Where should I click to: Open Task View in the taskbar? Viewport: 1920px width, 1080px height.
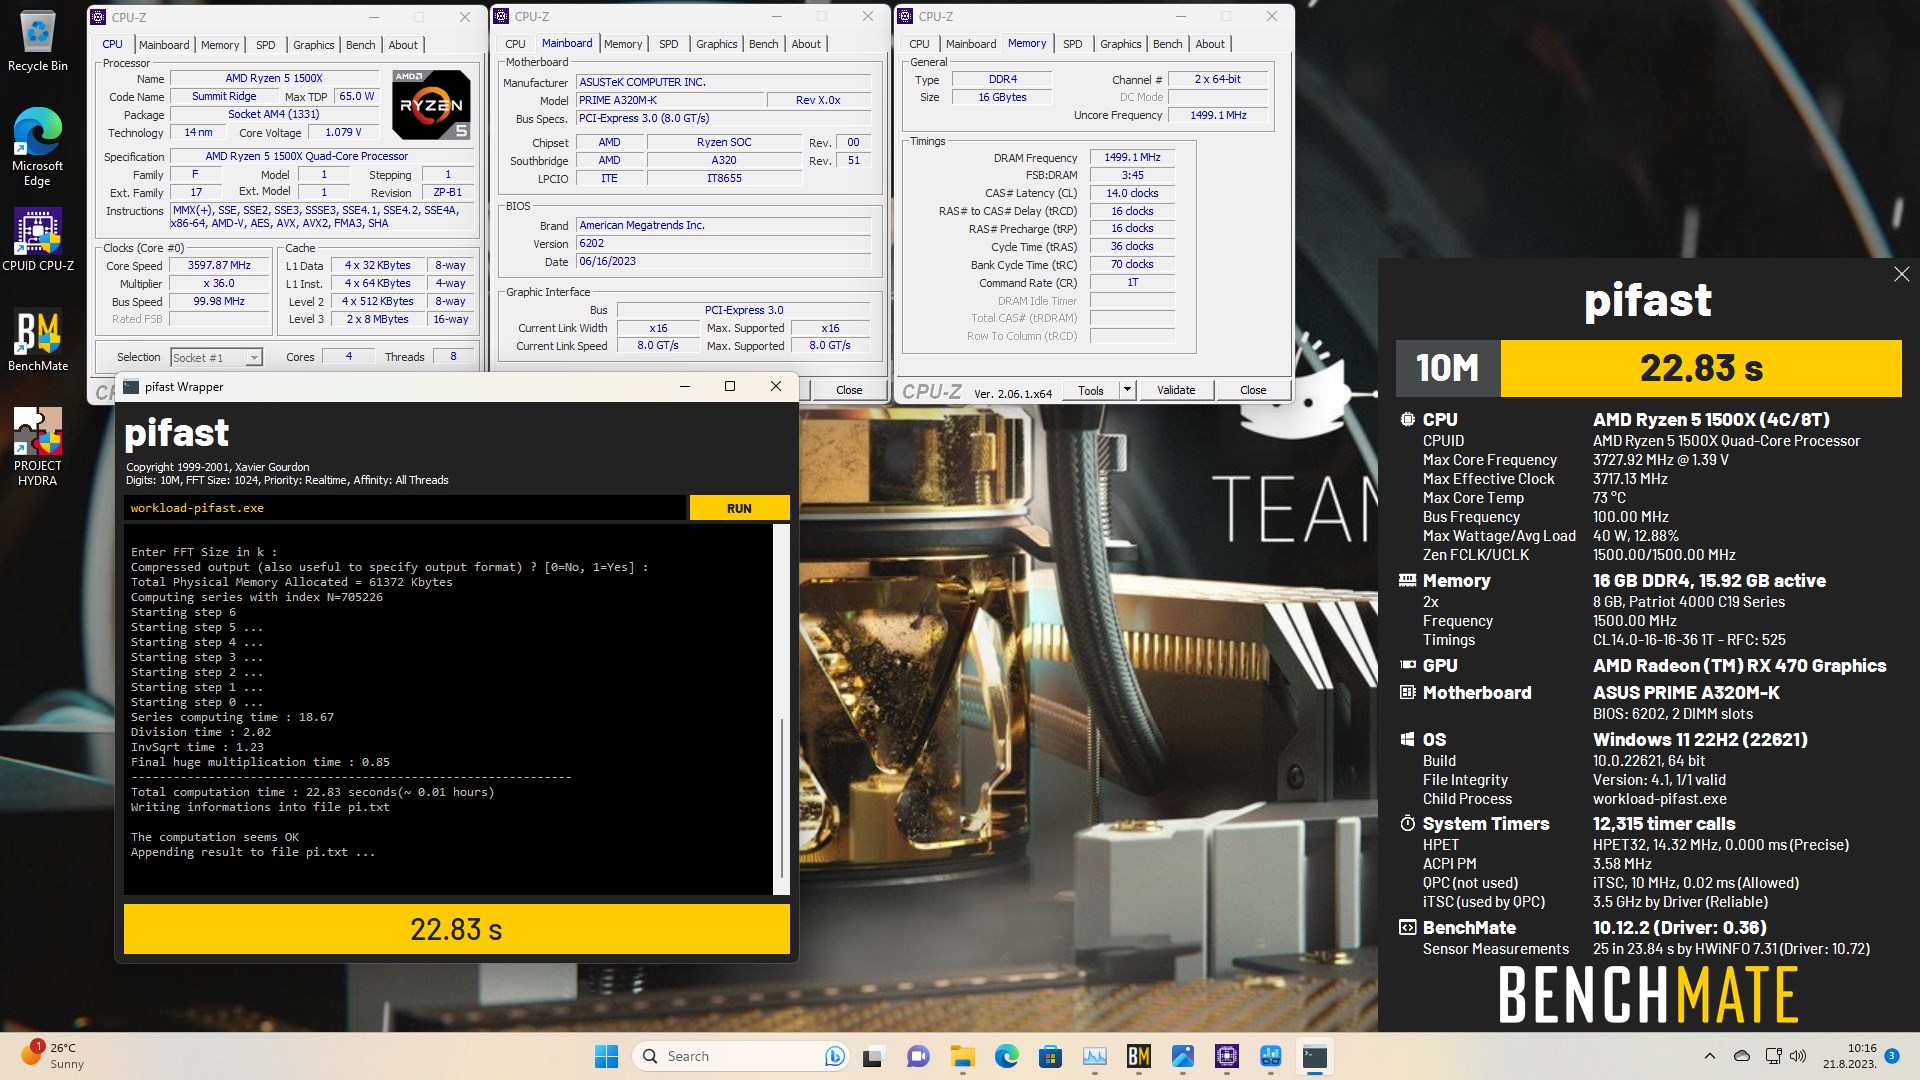coord(874,1056)
